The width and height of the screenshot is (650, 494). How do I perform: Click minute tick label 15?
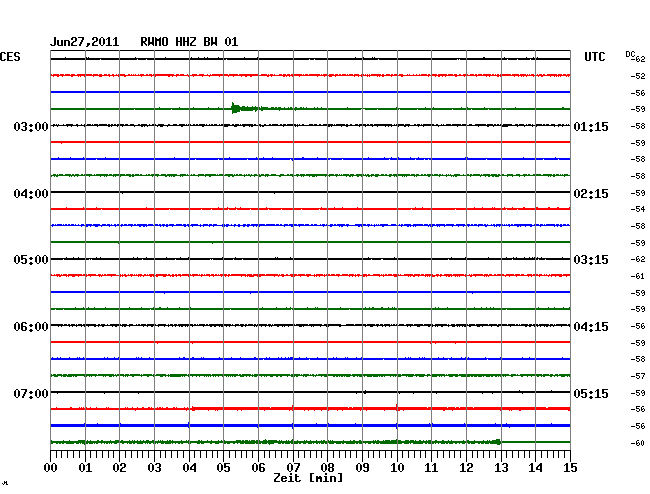click(570, 467)
